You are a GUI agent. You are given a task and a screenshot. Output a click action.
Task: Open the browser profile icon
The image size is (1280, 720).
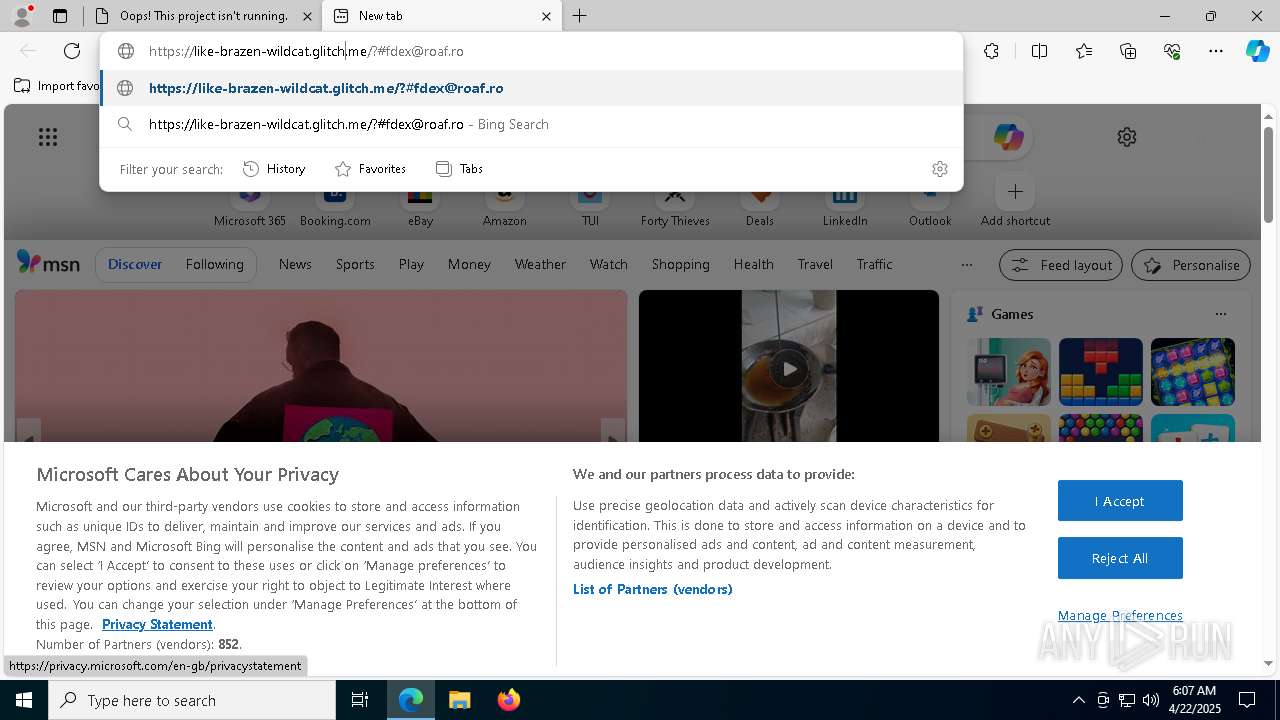[x=22, y=16]
